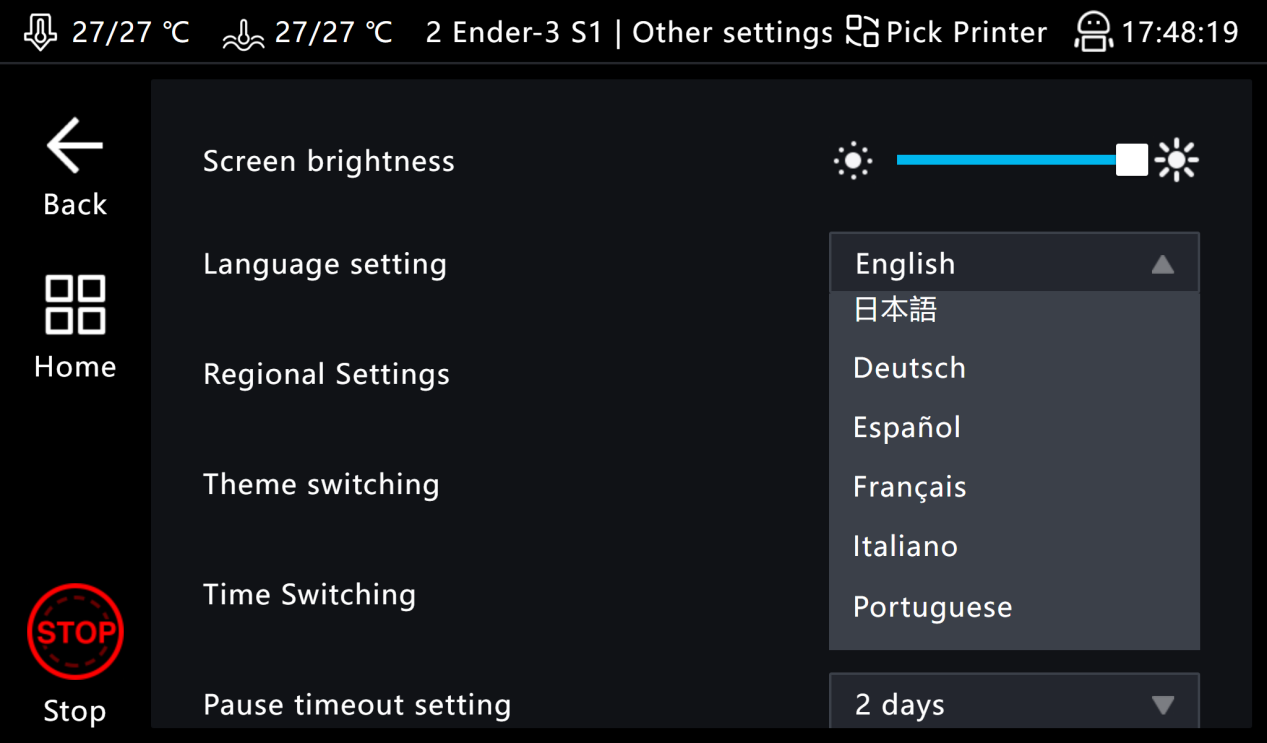This screenshot has width=1267, height=743.
Task: Click the heated bed temperature icon
Action: click(243, 34)
